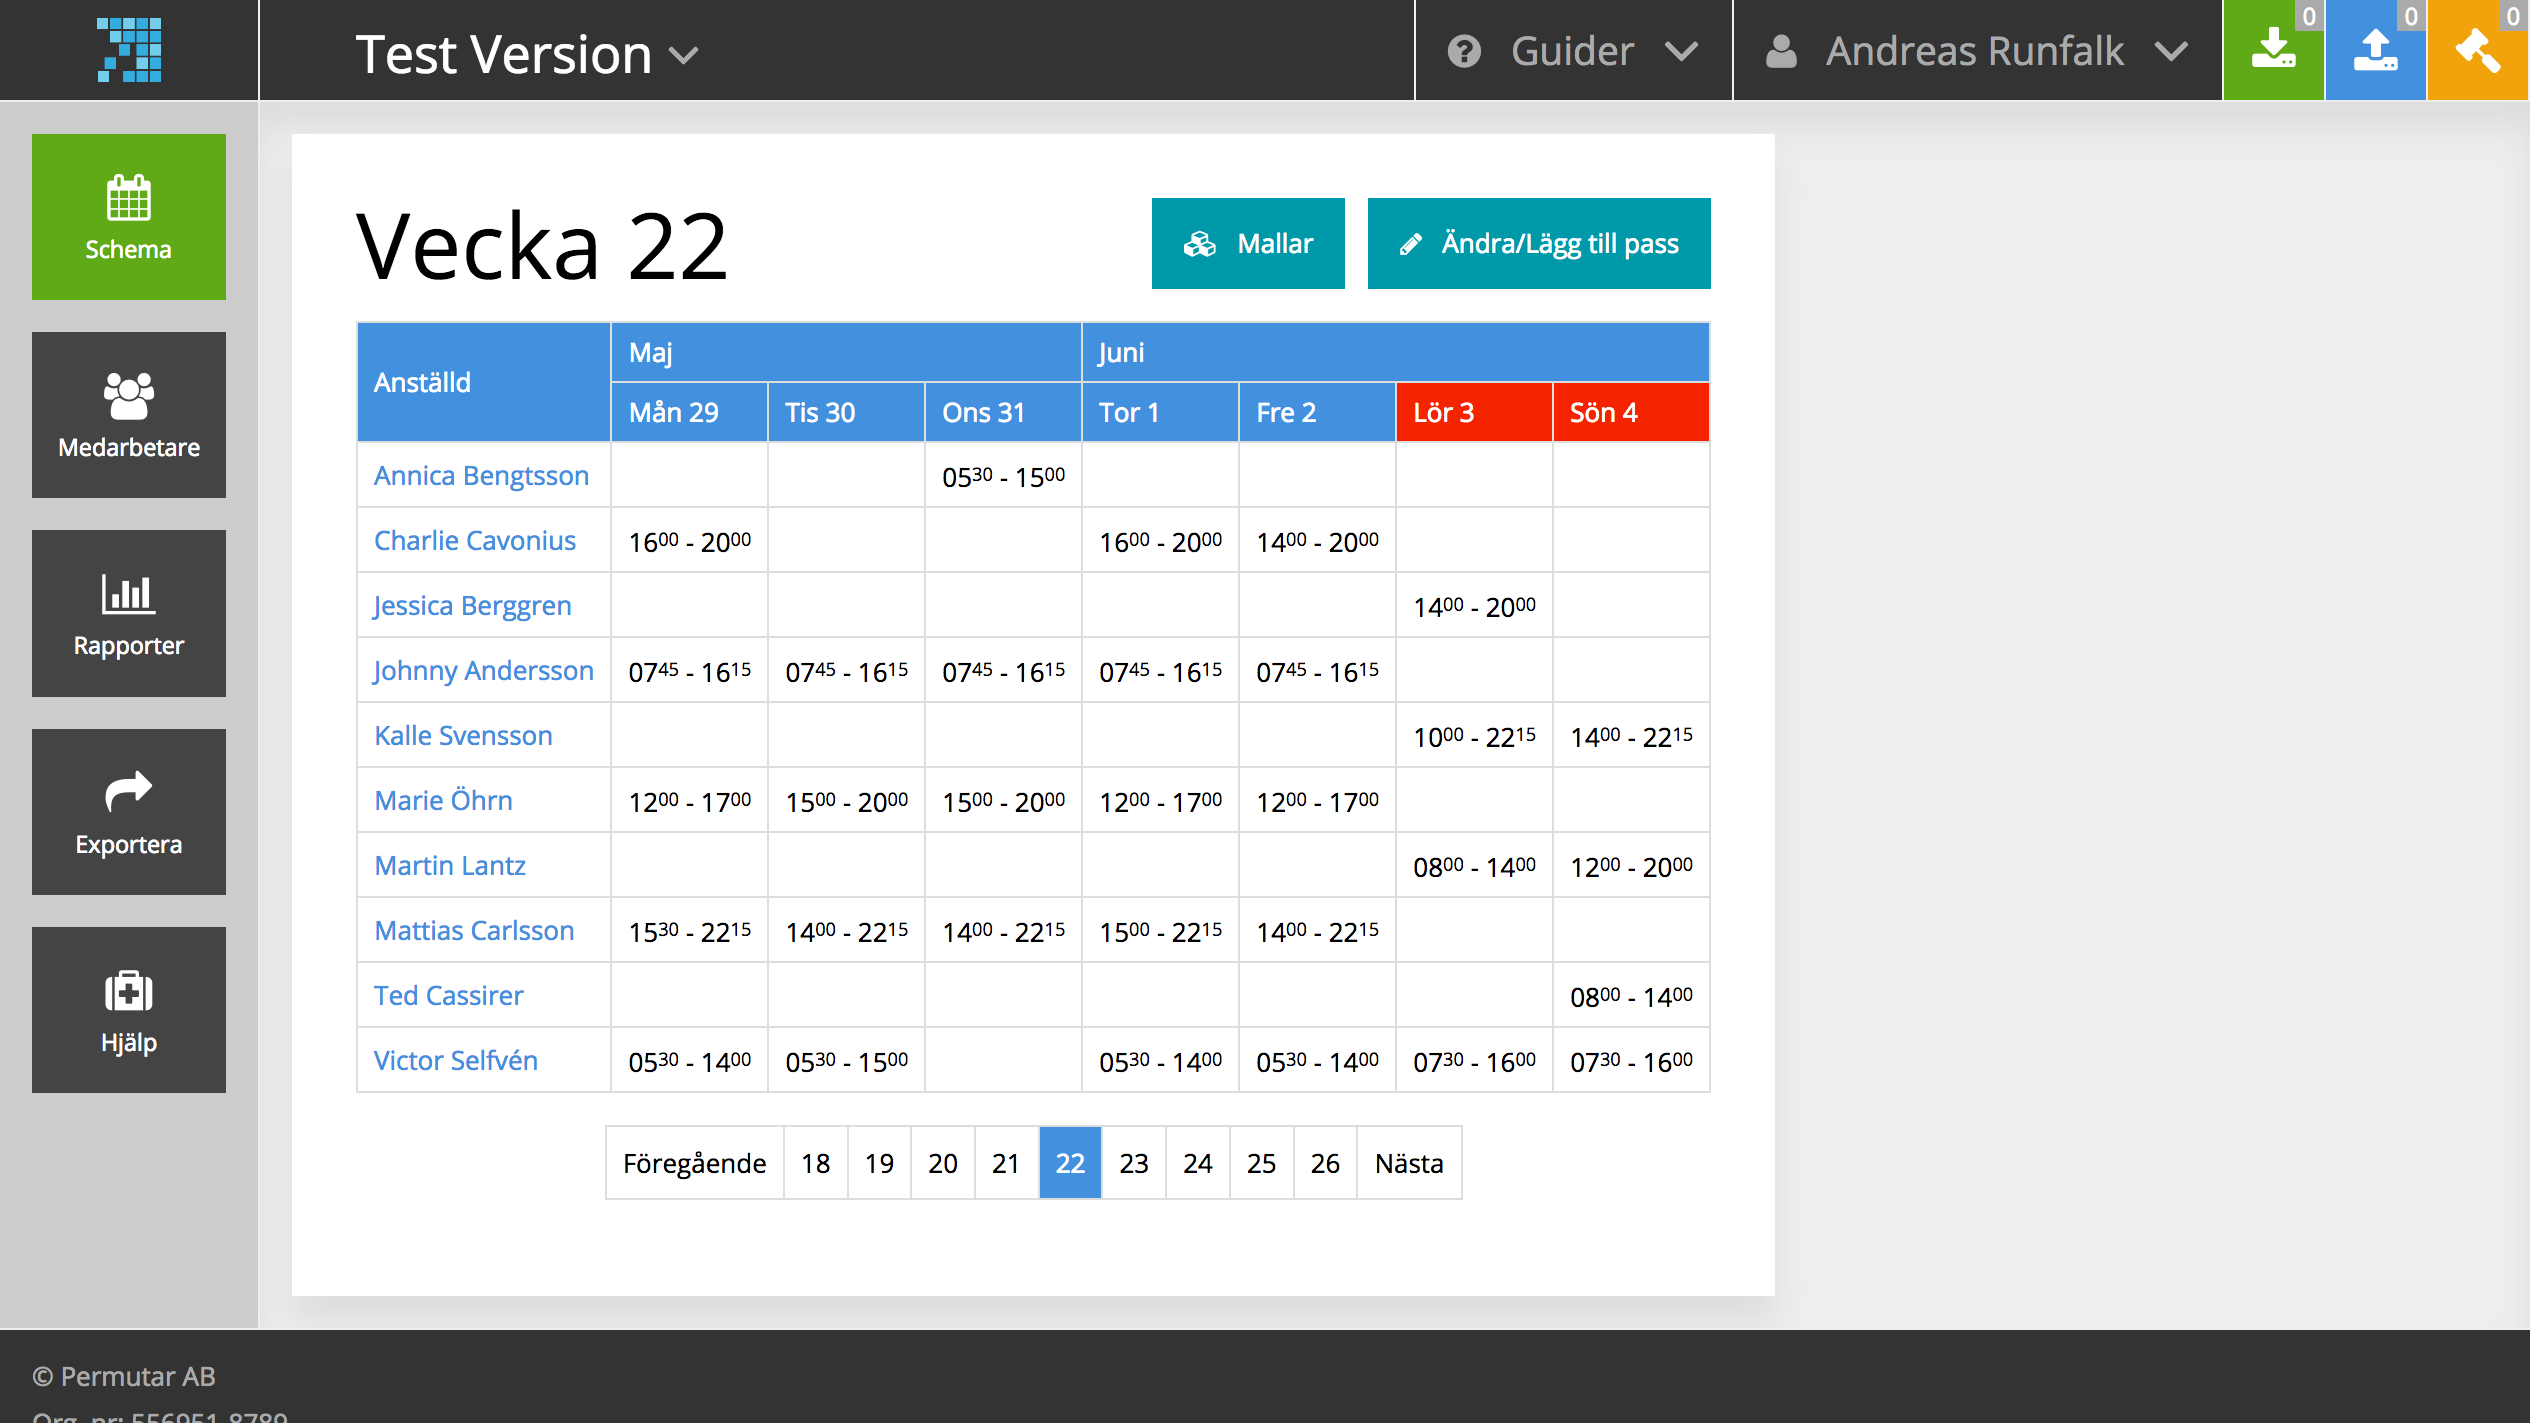
Task: Click the Ons 31 column header
Action: pos(1003,412)
